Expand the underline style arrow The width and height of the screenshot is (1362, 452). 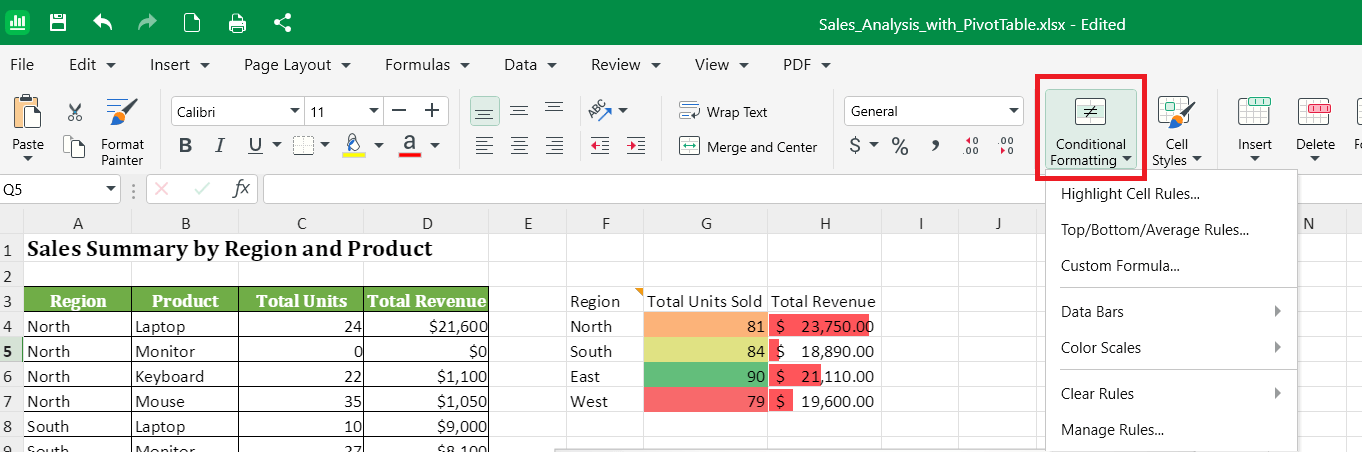point(275,146)
